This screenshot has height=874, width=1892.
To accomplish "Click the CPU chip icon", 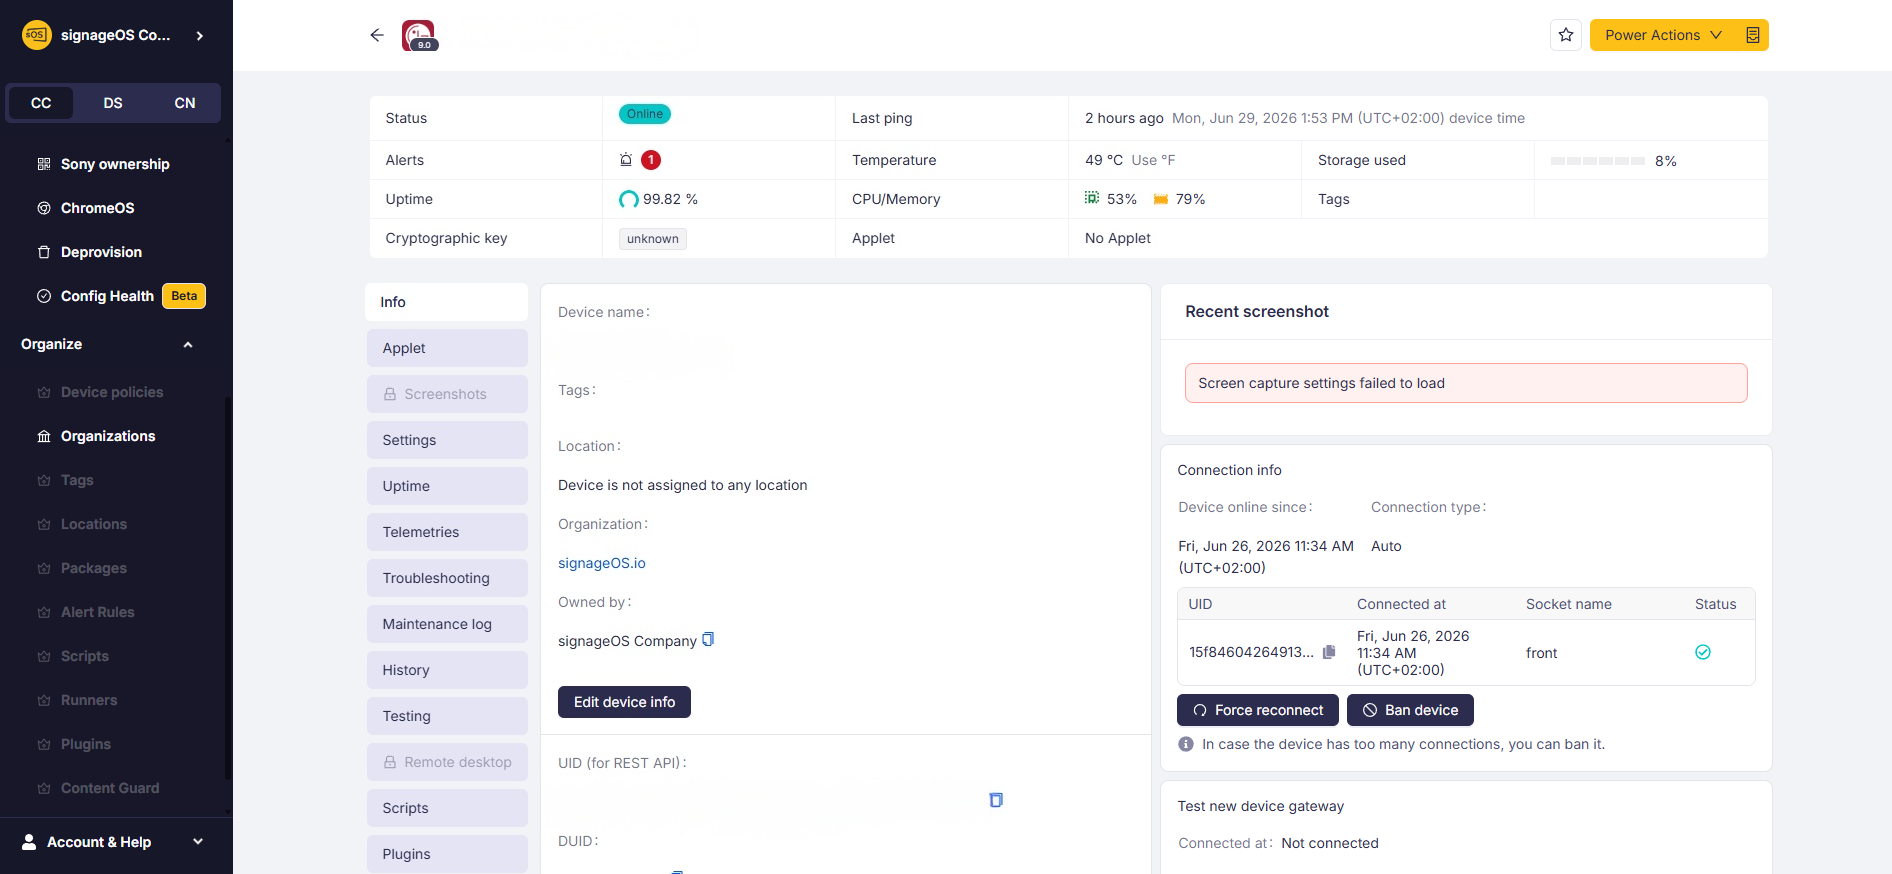I will 1092,198.
